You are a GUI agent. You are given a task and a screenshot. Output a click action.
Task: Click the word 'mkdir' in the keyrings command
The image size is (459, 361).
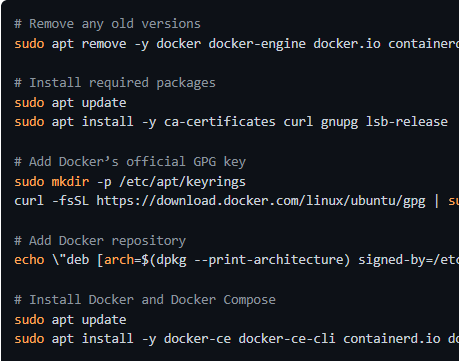point(70,182)
